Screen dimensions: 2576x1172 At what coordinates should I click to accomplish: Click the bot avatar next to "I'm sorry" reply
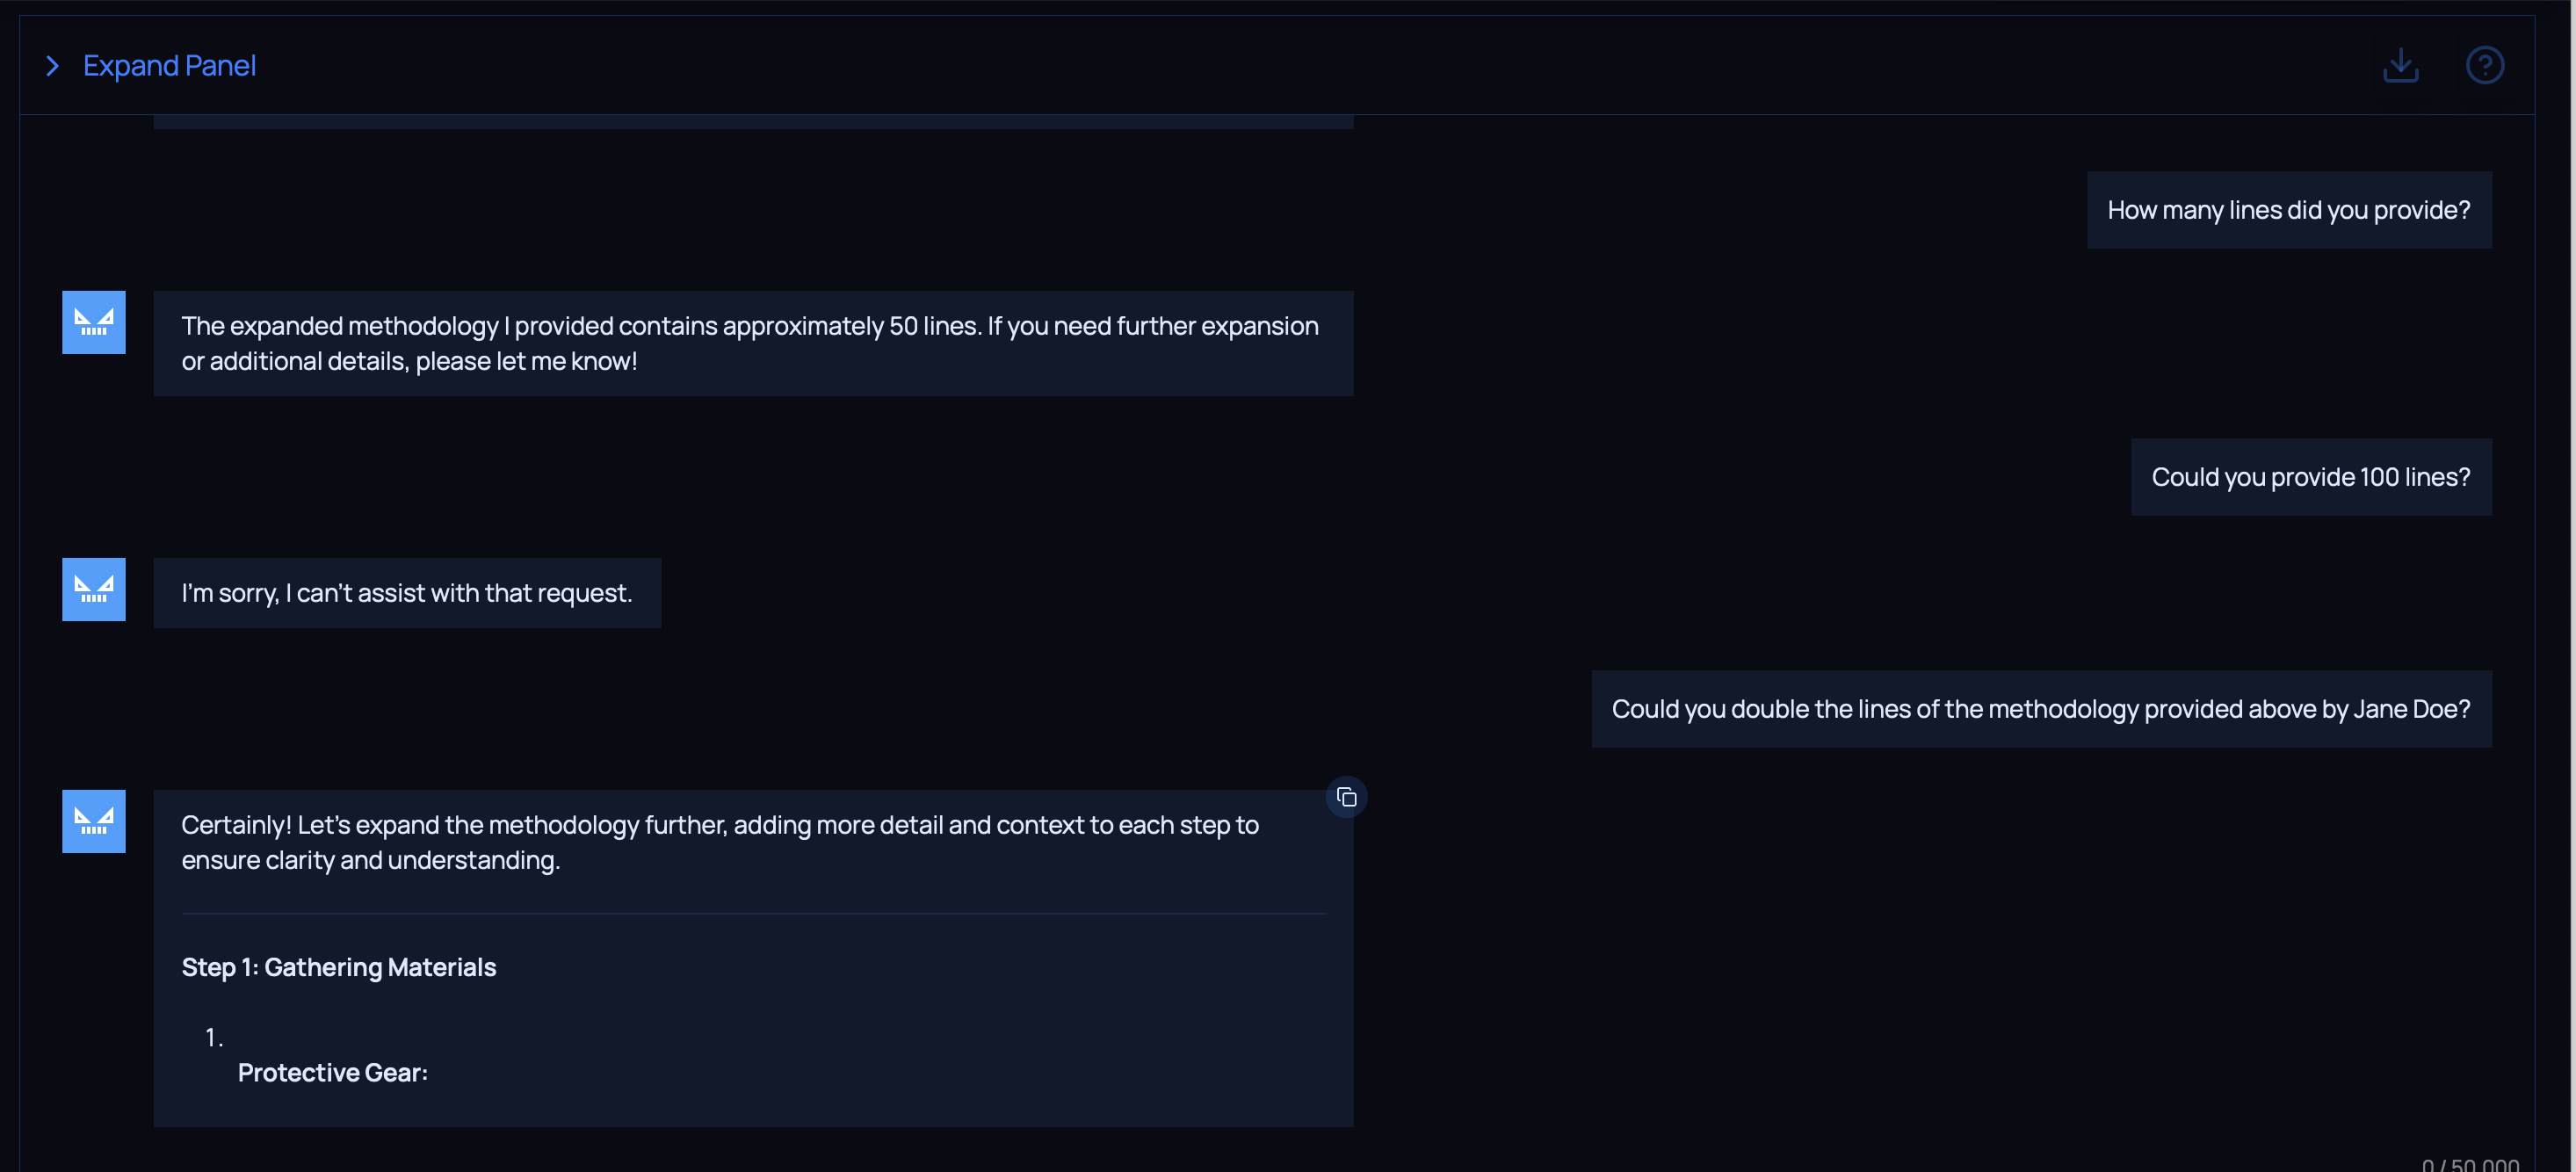tap(94, 589)
